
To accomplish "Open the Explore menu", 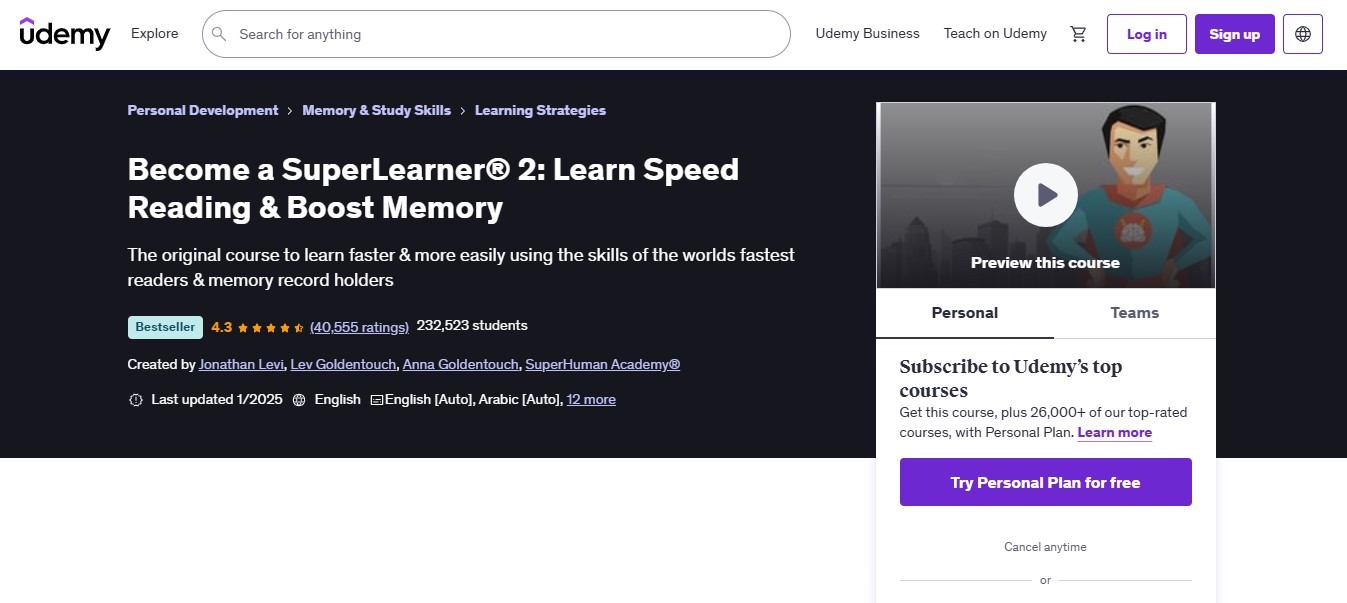I will pos(154,33).
